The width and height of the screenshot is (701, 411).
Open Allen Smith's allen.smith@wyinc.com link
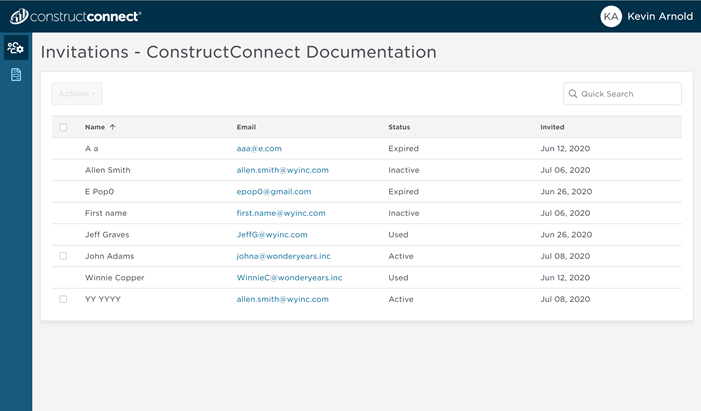pos(283,170)
